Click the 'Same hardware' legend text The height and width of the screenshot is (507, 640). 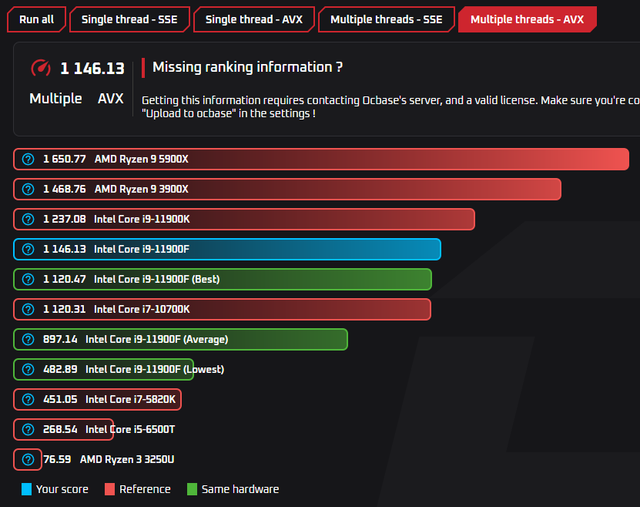tap(240, 489)
